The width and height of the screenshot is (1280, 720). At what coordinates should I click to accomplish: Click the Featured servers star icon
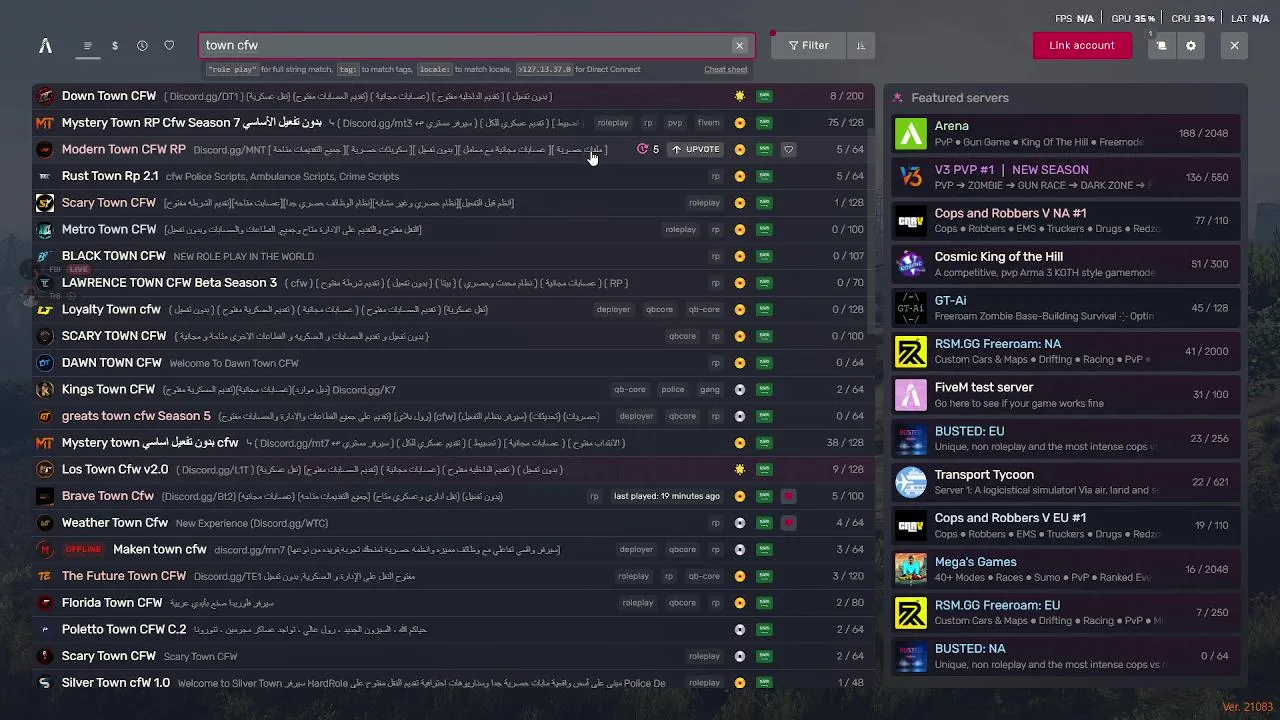pyautogui.click(x=898, y=98)
